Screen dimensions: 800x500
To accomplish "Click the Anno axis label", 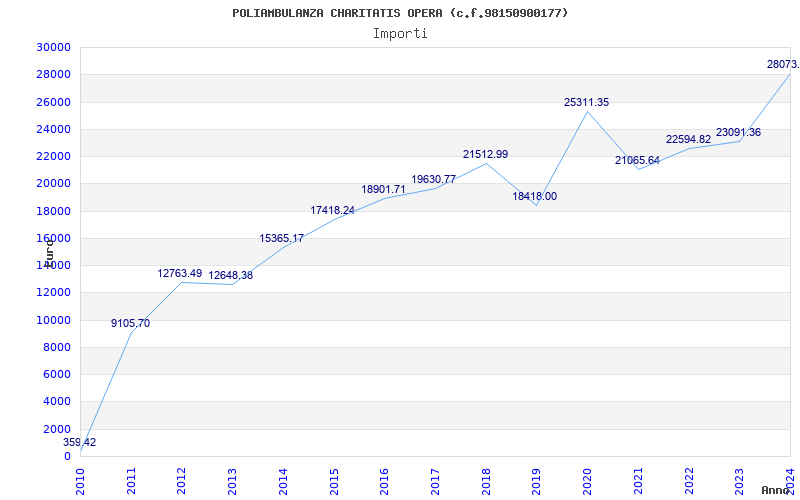I will [x=776, y=490].
